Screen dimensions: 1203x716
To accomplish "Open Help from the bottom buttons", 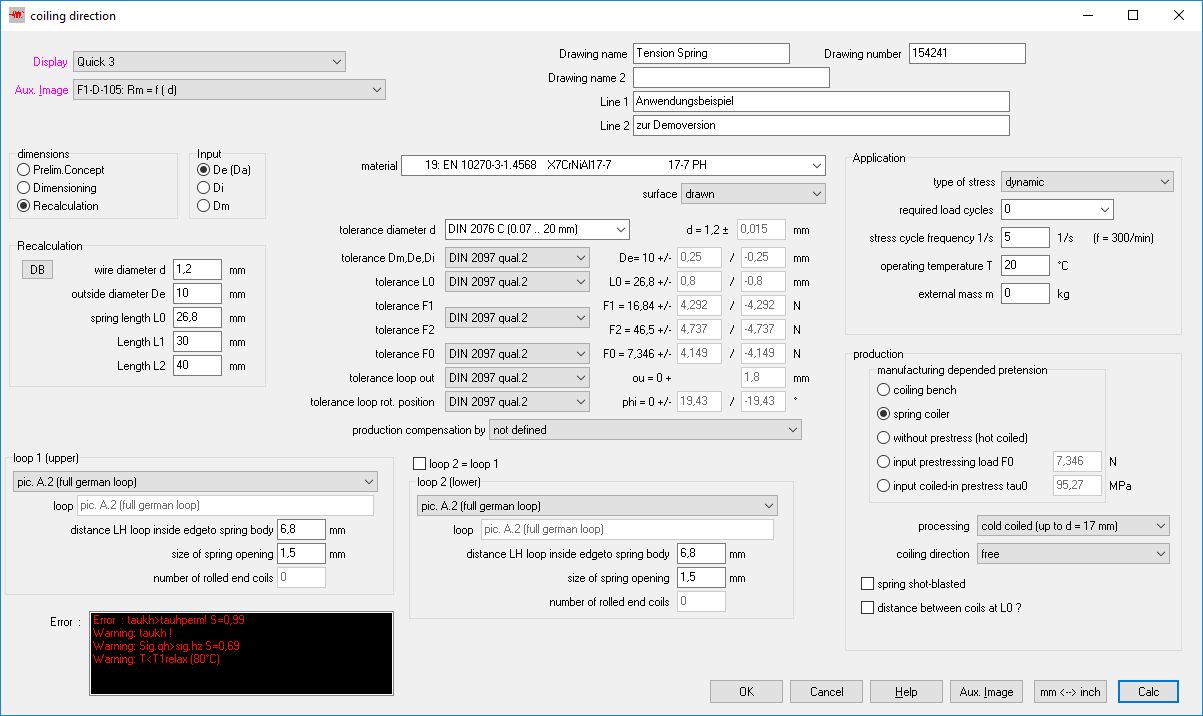I will (906, 692).
